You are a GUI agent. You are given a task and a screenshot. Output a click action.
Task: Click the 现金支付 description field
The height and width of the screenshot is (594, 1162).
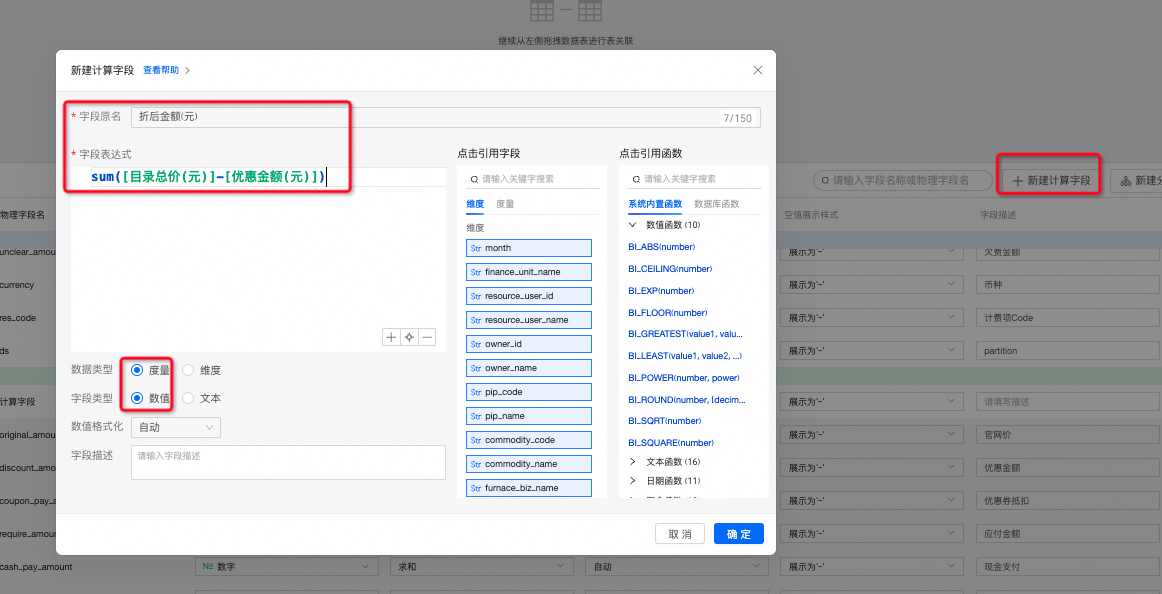coord(1069,567)
